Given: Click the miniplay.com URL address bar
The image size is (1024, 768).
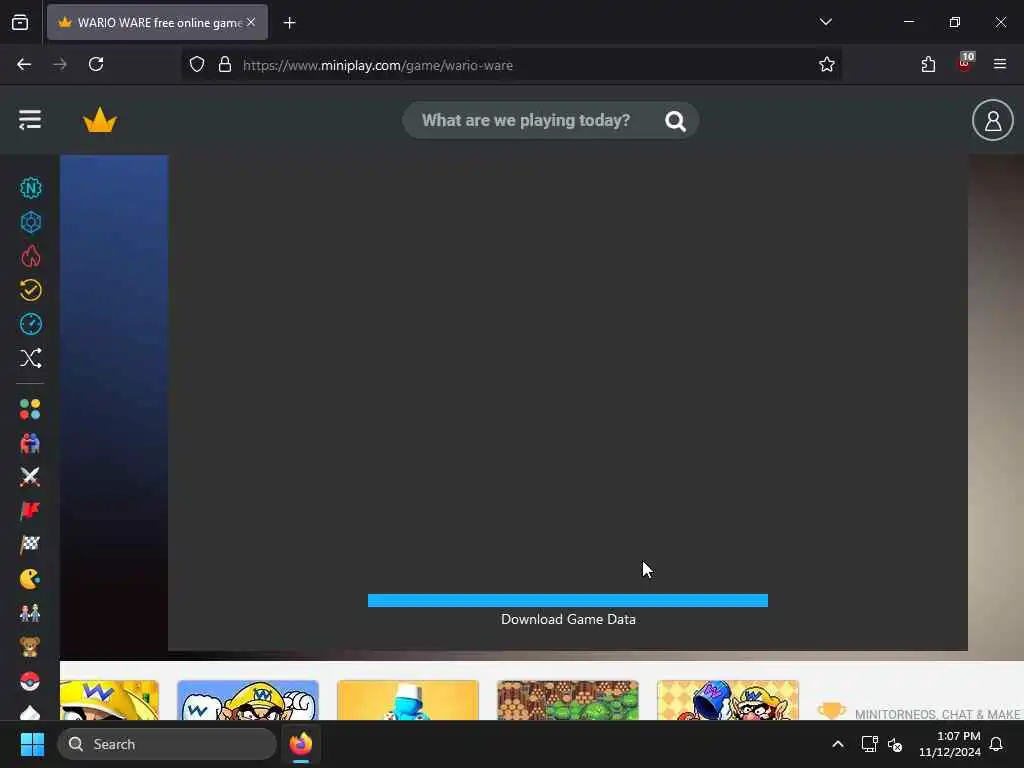Looking at the screenshot, I should (x=511, y=65).
